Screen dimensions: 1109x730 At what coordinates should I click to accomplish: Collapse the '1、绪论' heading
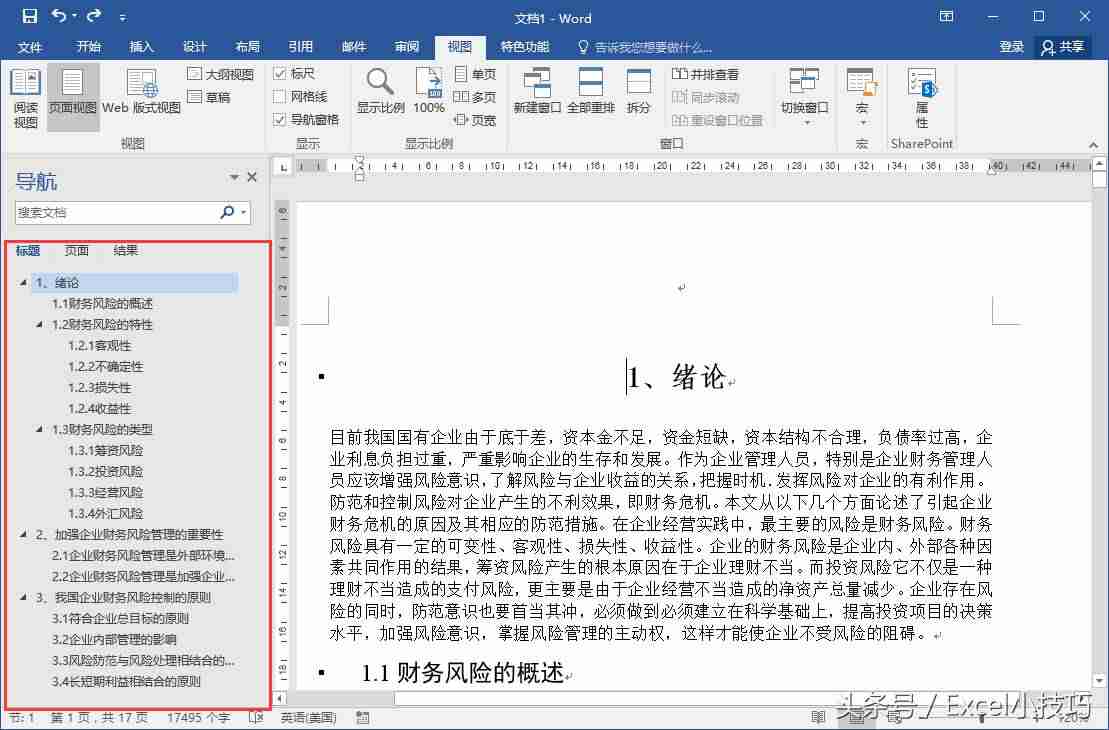click(23, 282)
